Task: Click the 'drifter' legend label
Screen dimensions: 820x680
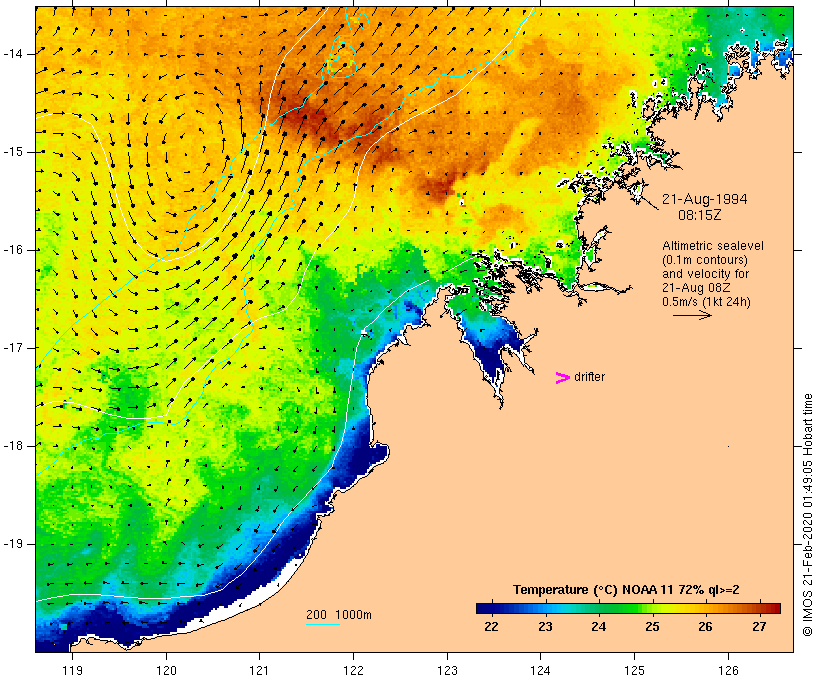Action: click(589, 377)
